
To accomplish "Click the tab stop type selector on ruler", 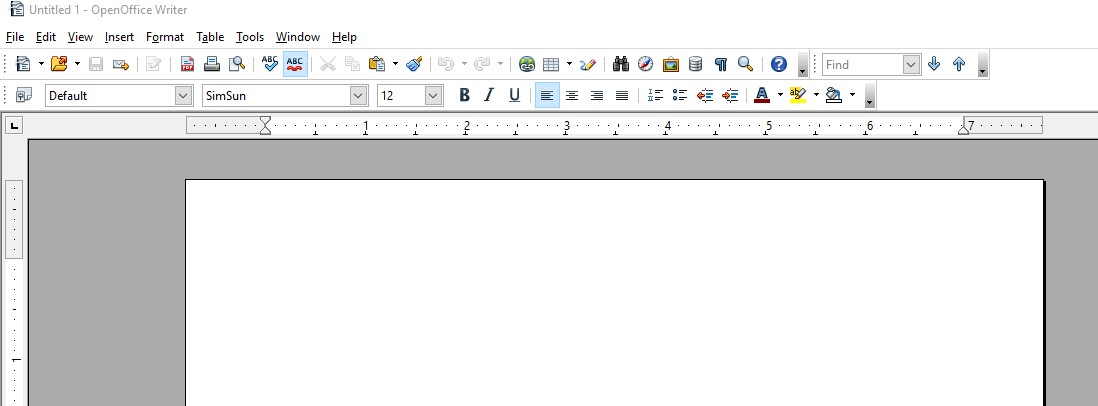I will [14, 126].
